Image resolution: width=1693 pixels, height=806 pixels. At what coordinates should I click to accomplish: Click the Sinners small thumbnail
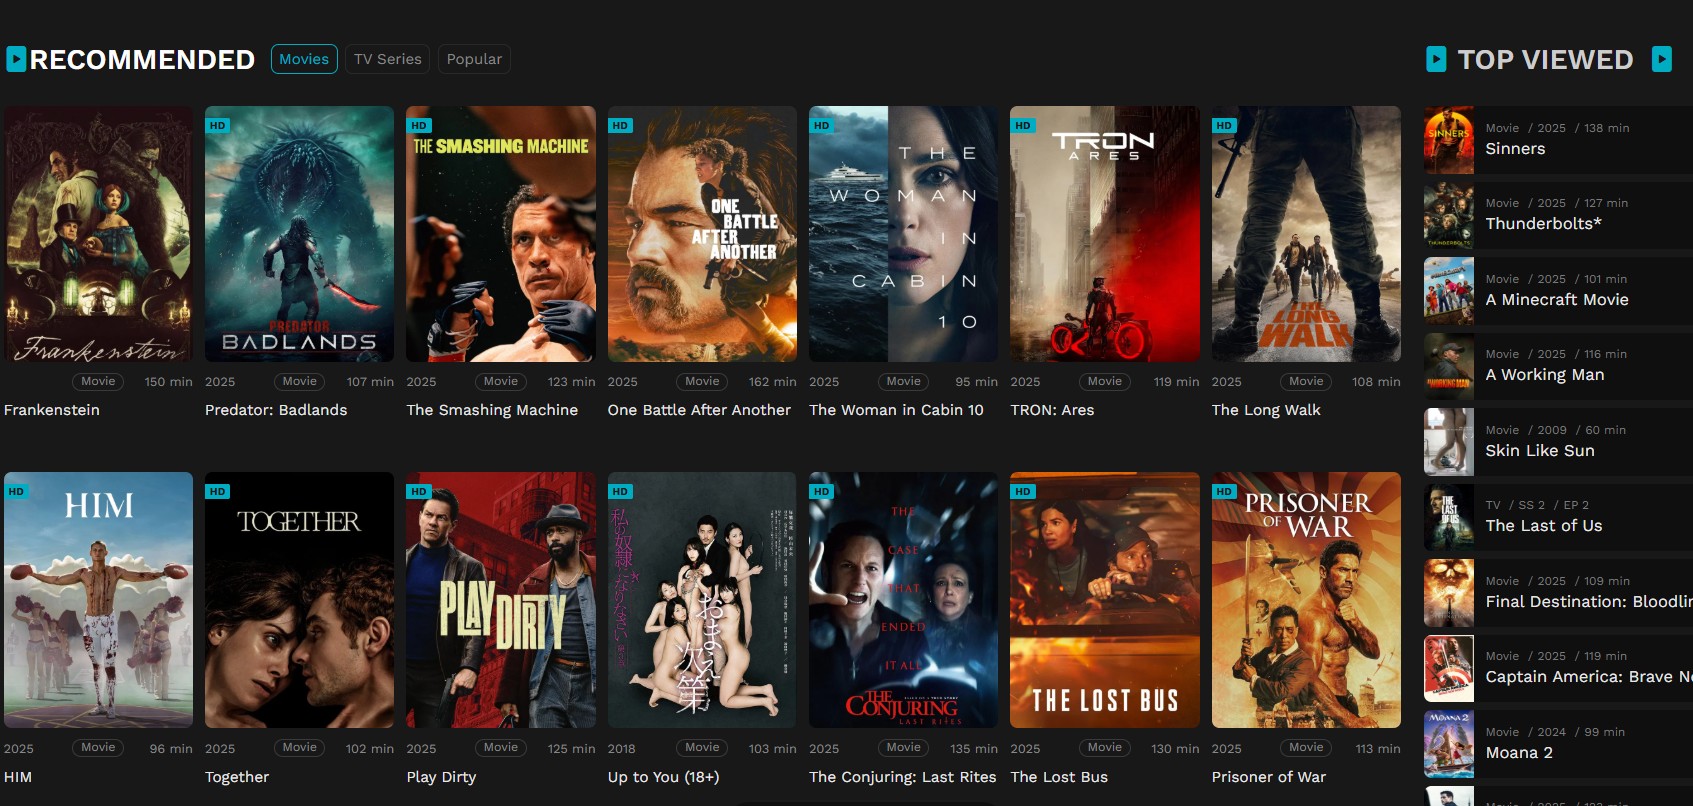pos(1449,140)
